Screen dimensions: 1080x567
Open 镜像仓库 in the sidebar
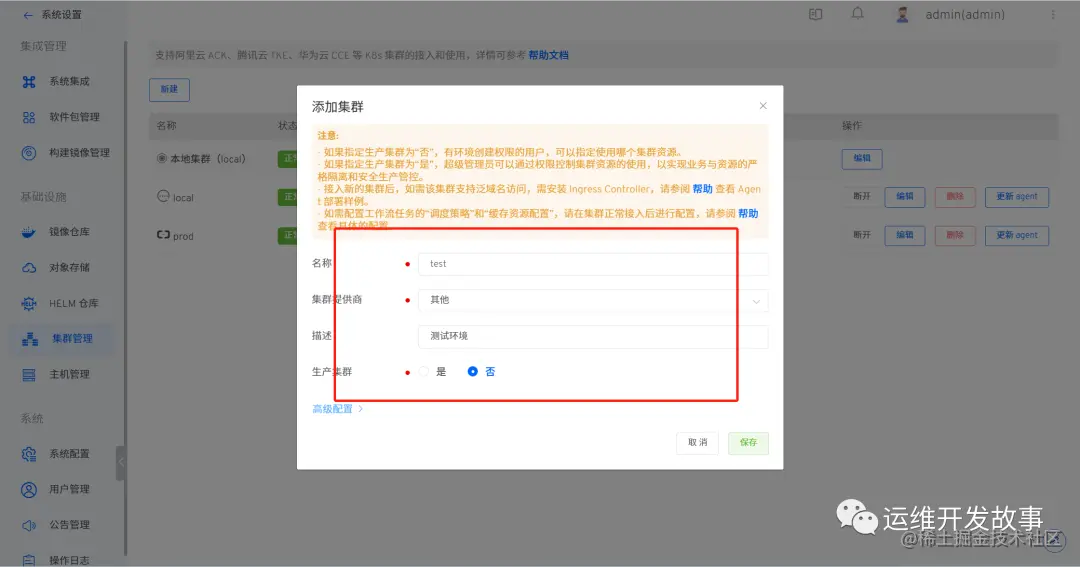click(x=69, y=232)
